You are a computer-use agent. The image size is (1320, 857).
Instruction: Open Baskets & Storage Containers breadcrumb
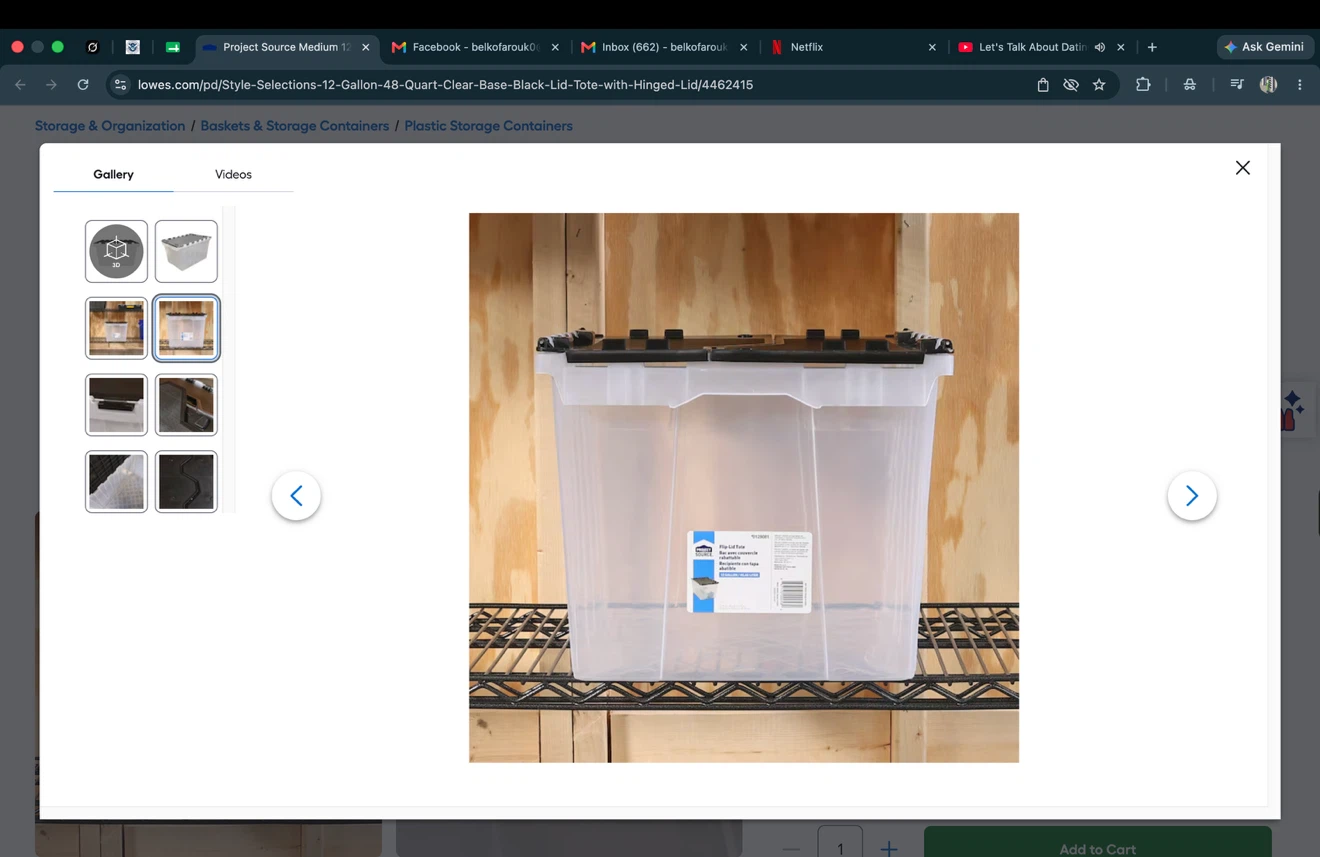tap(294, 126)
